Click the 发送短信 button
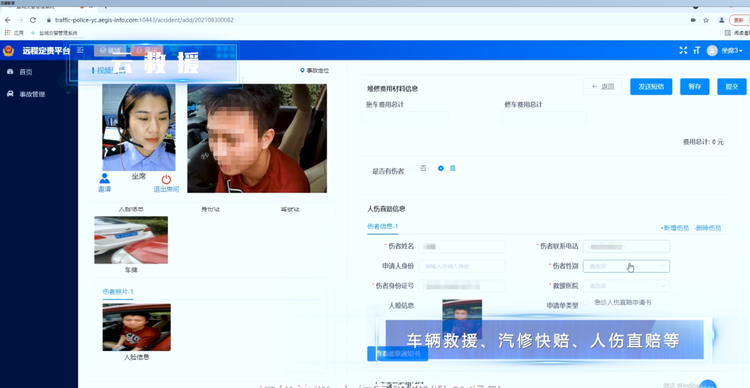The height and width of the screenshot is (388, 750). 651,87
